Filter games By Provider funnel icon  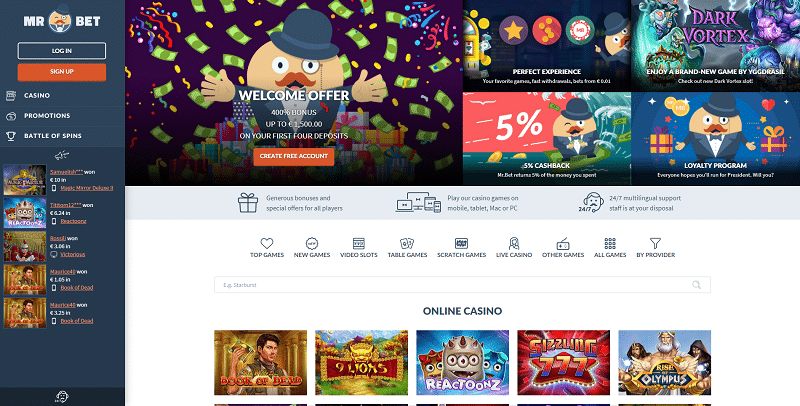point(656,243)
